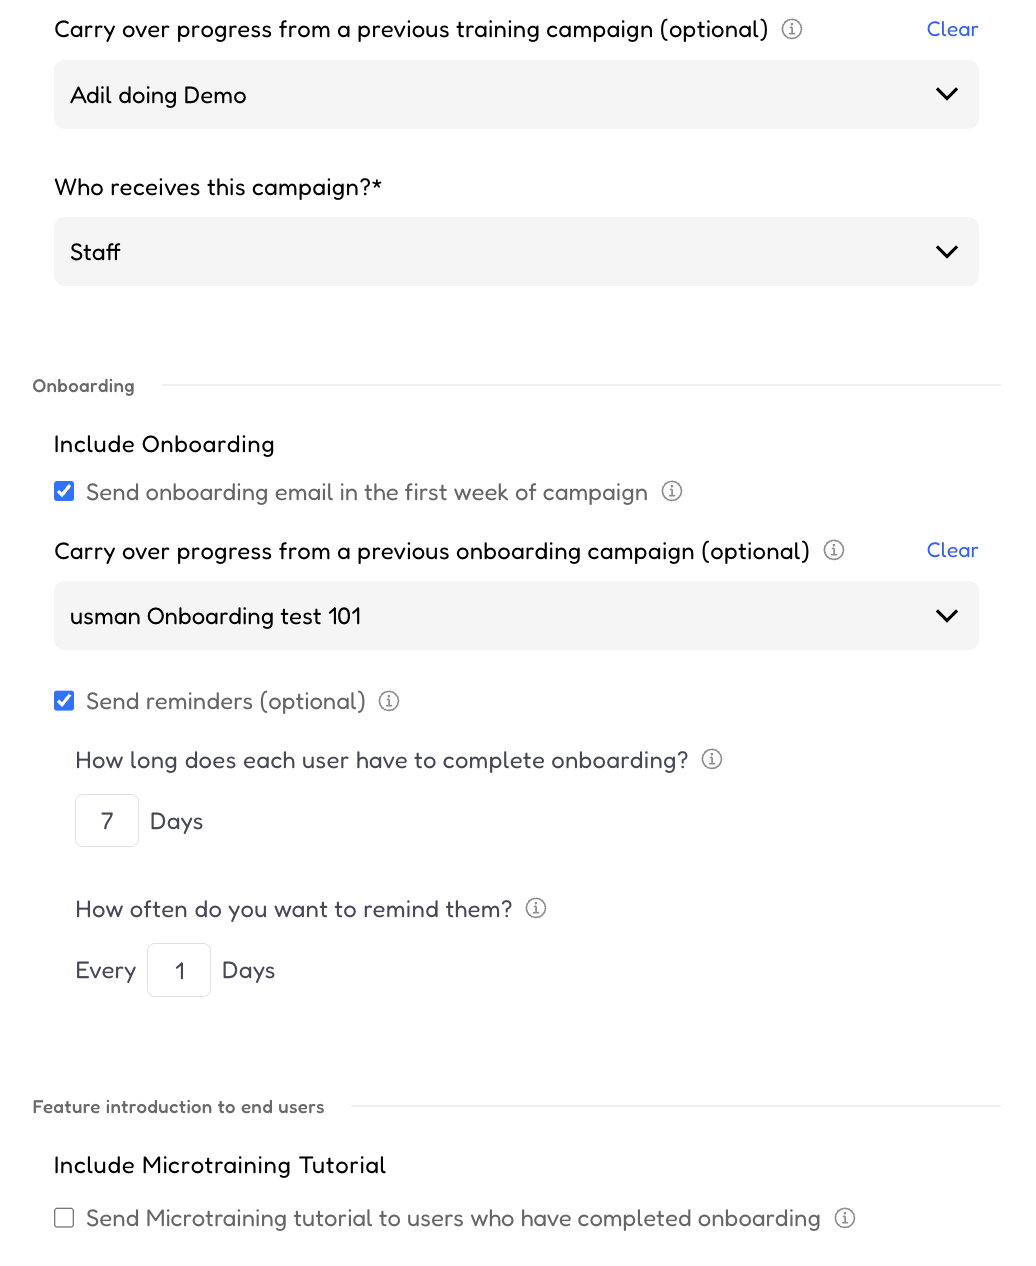The height and width of the screenshot is (1266, 1036).
Task: Click info icon beside remind them question
Action: click(x=536, y=908)
